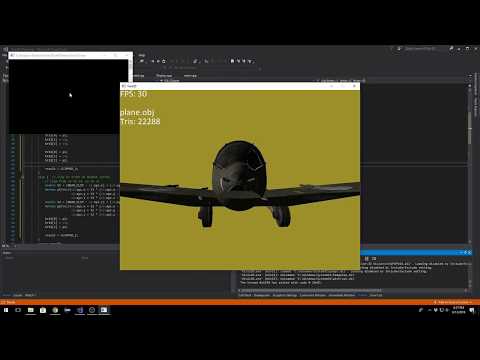Switch to the Breakpoints tab

(x=262, y=295)
